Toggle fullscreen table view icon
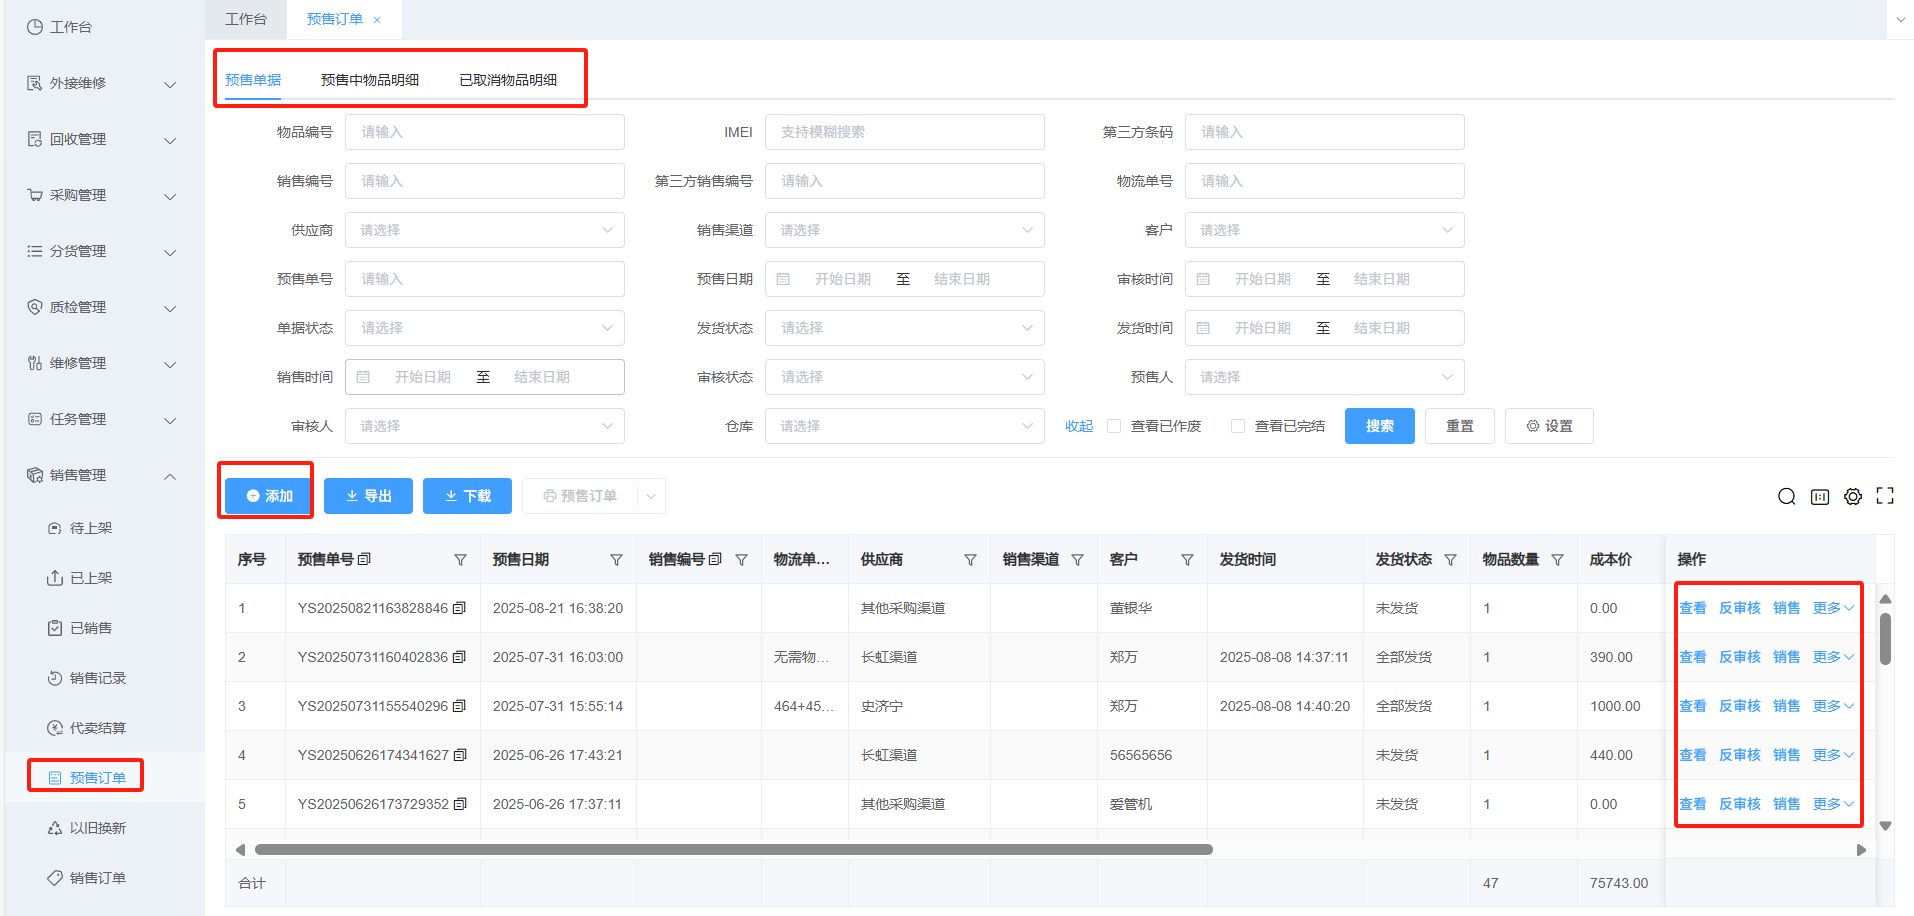This screenshot has width=1914, height=916. tap(1885, 496)
